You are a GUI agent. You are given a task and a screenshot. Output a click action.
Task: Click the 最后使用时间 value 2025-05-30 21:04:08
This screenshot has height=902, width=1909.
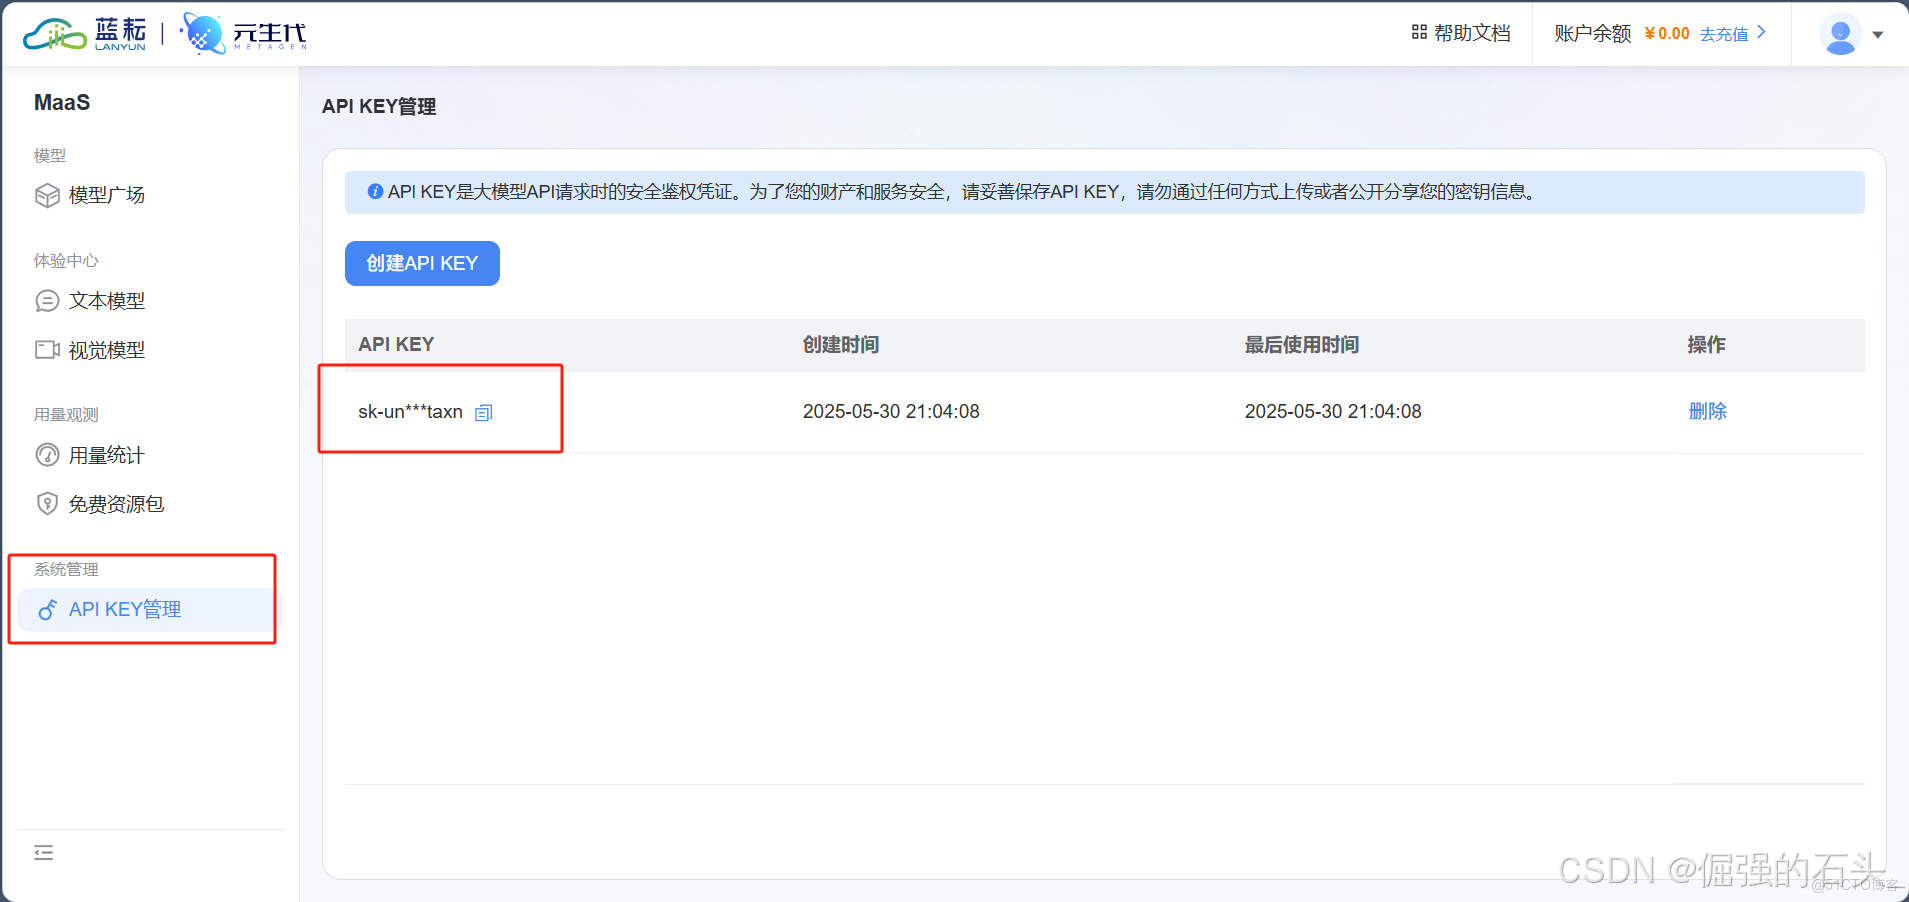pos(1333,411)
